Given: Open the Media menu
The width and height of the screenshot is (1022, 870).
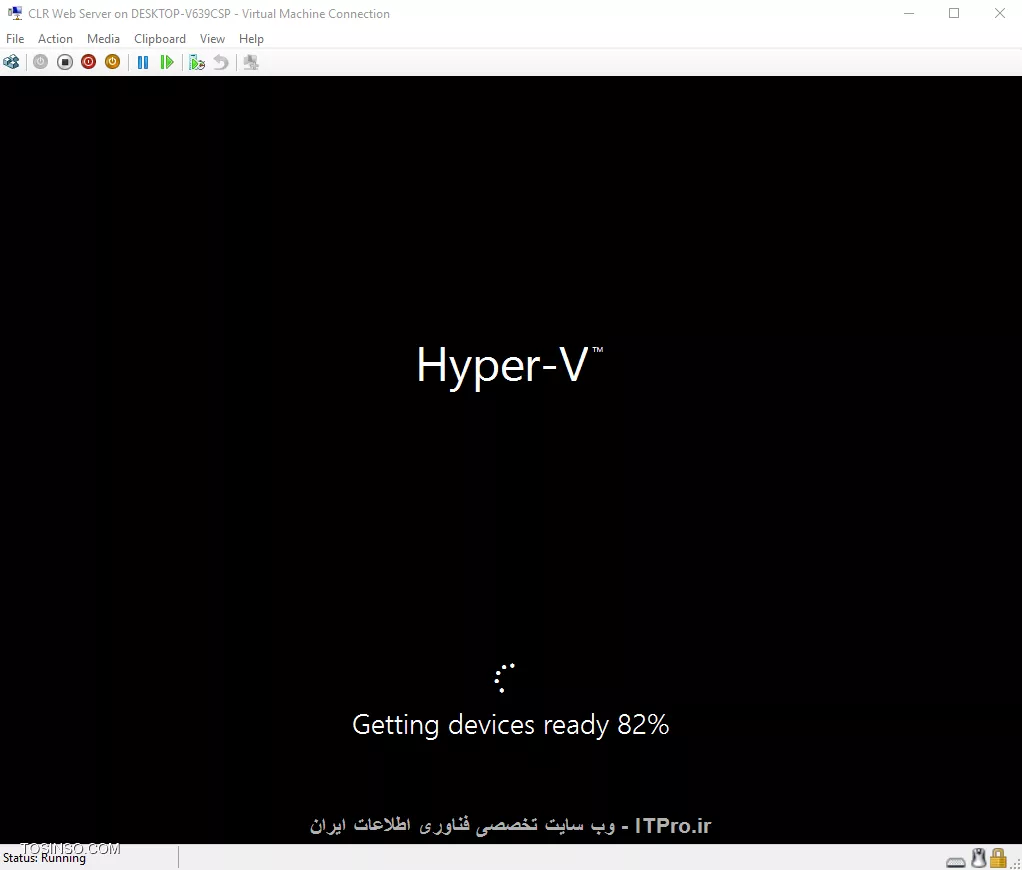Looking at the screenshot, I should click(103, 38).
